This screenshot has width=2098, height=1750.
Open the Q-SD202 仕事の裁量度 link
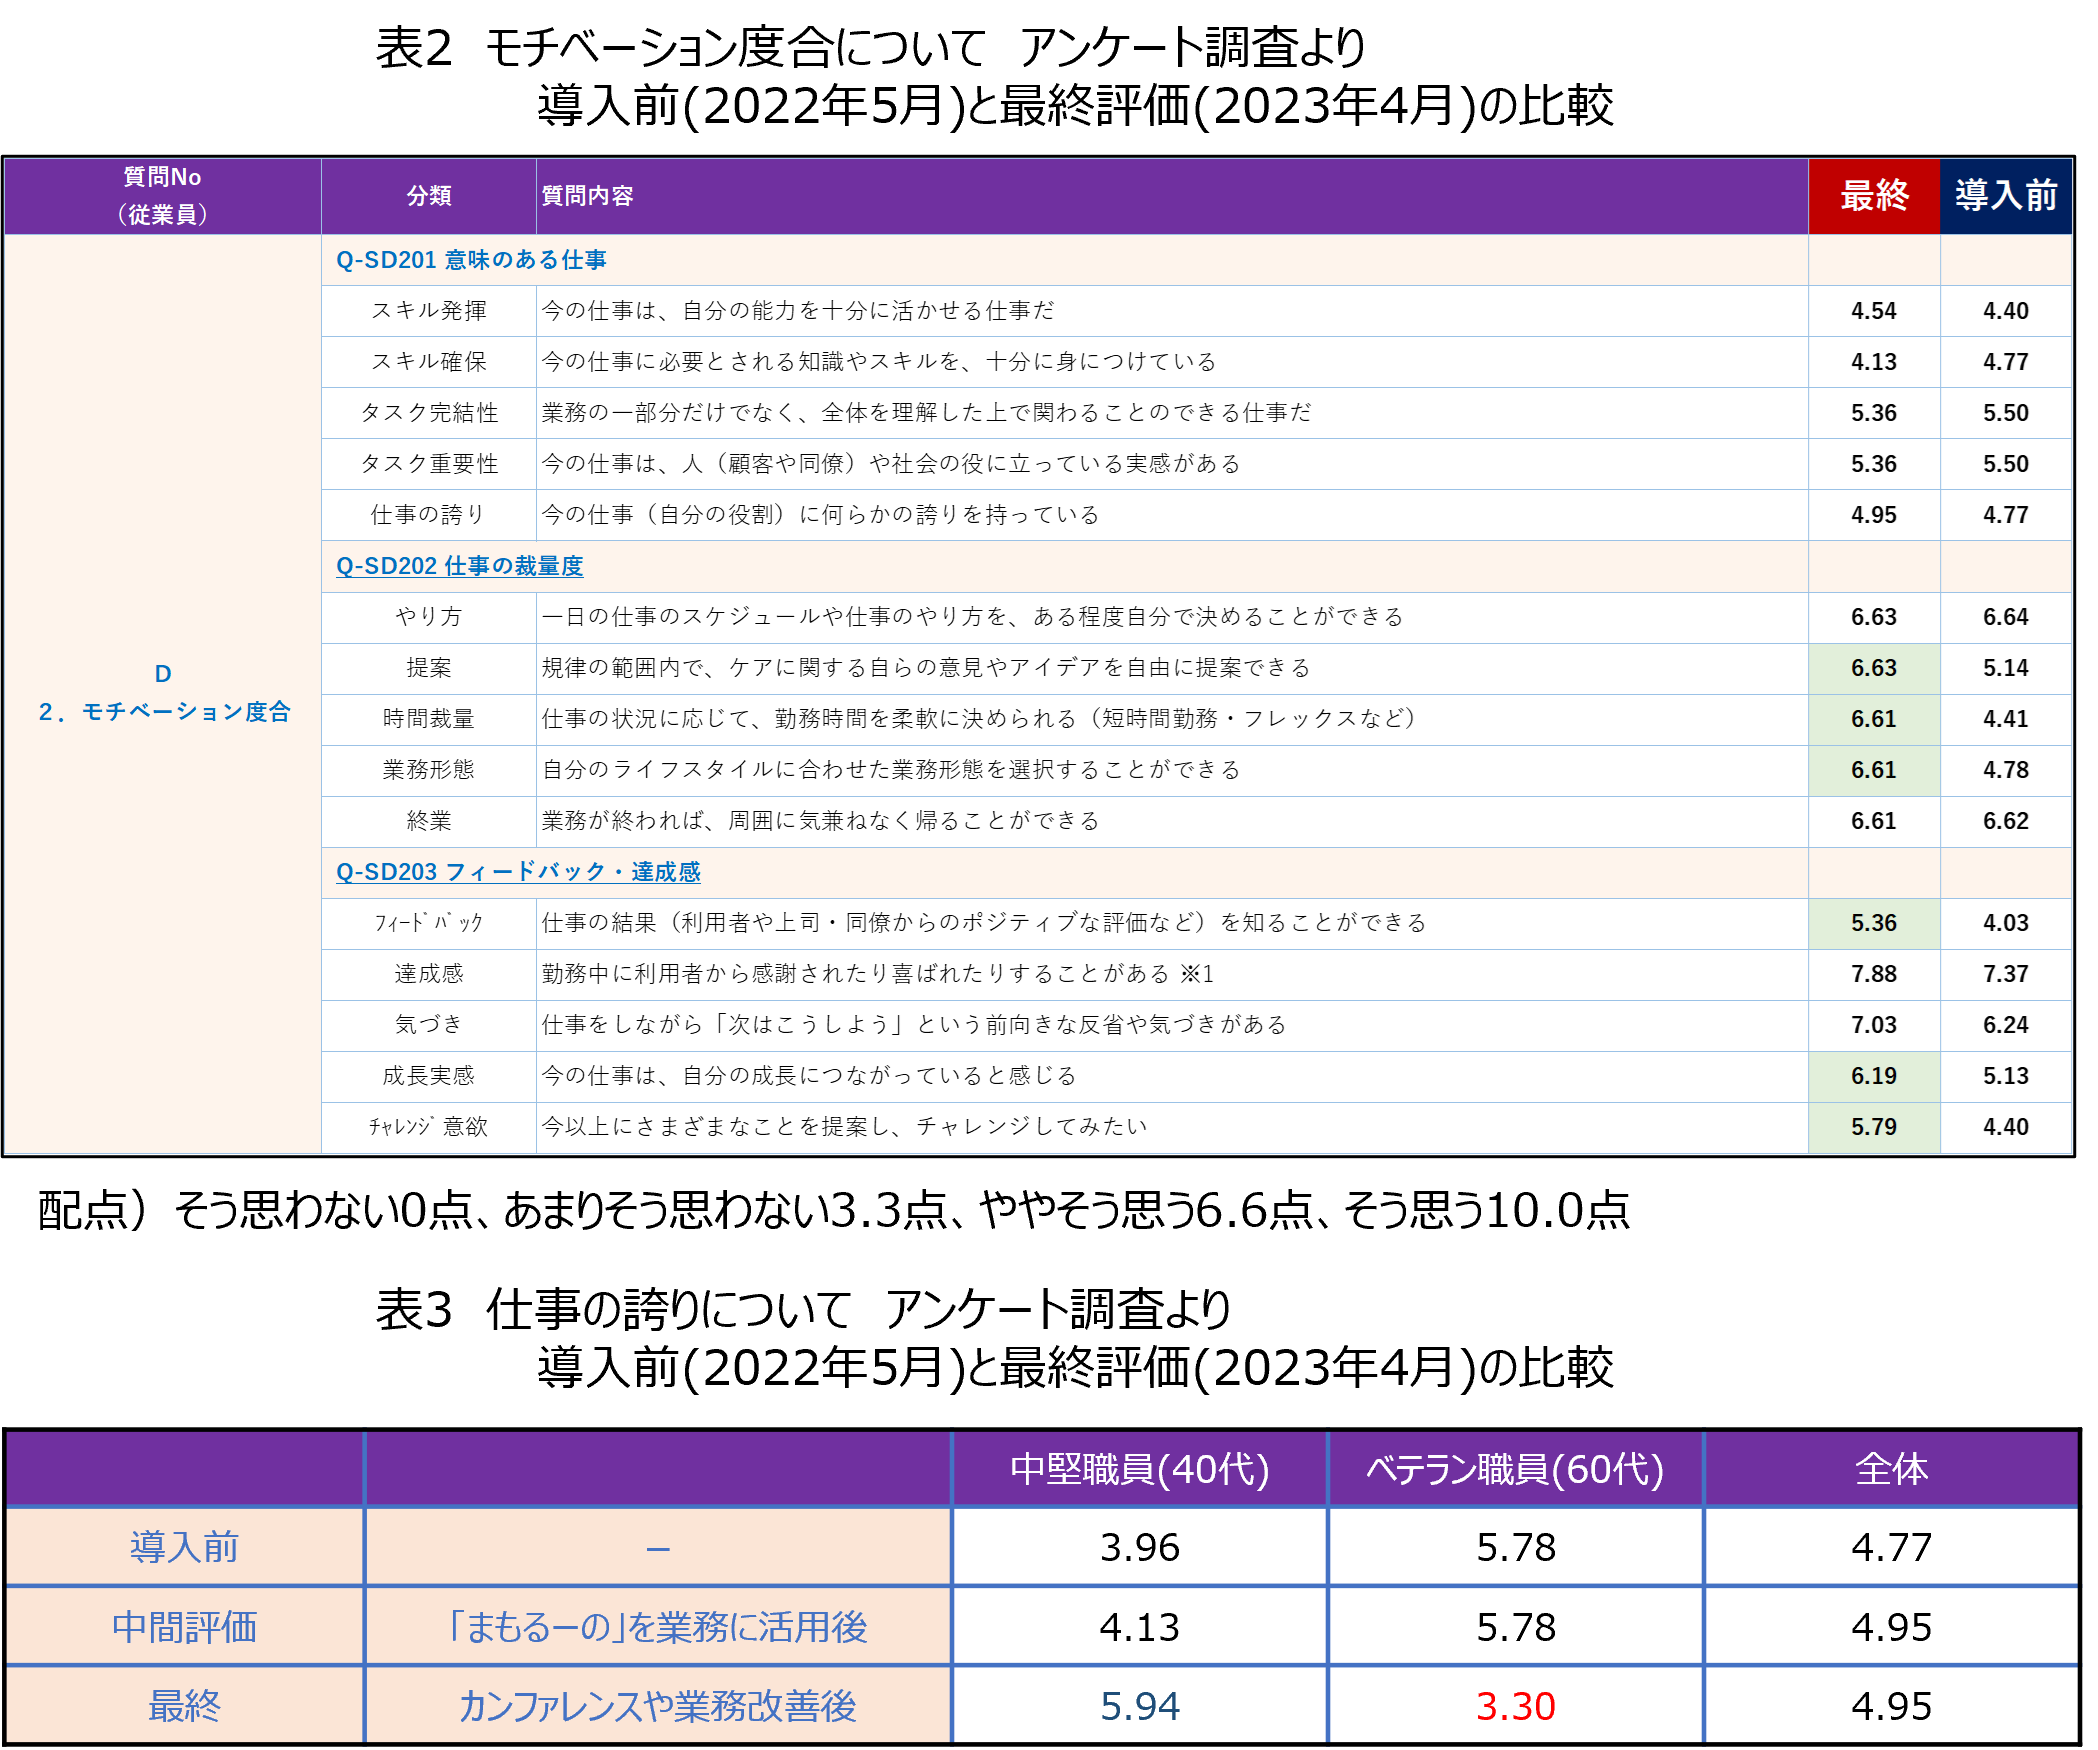pos(459,566)
